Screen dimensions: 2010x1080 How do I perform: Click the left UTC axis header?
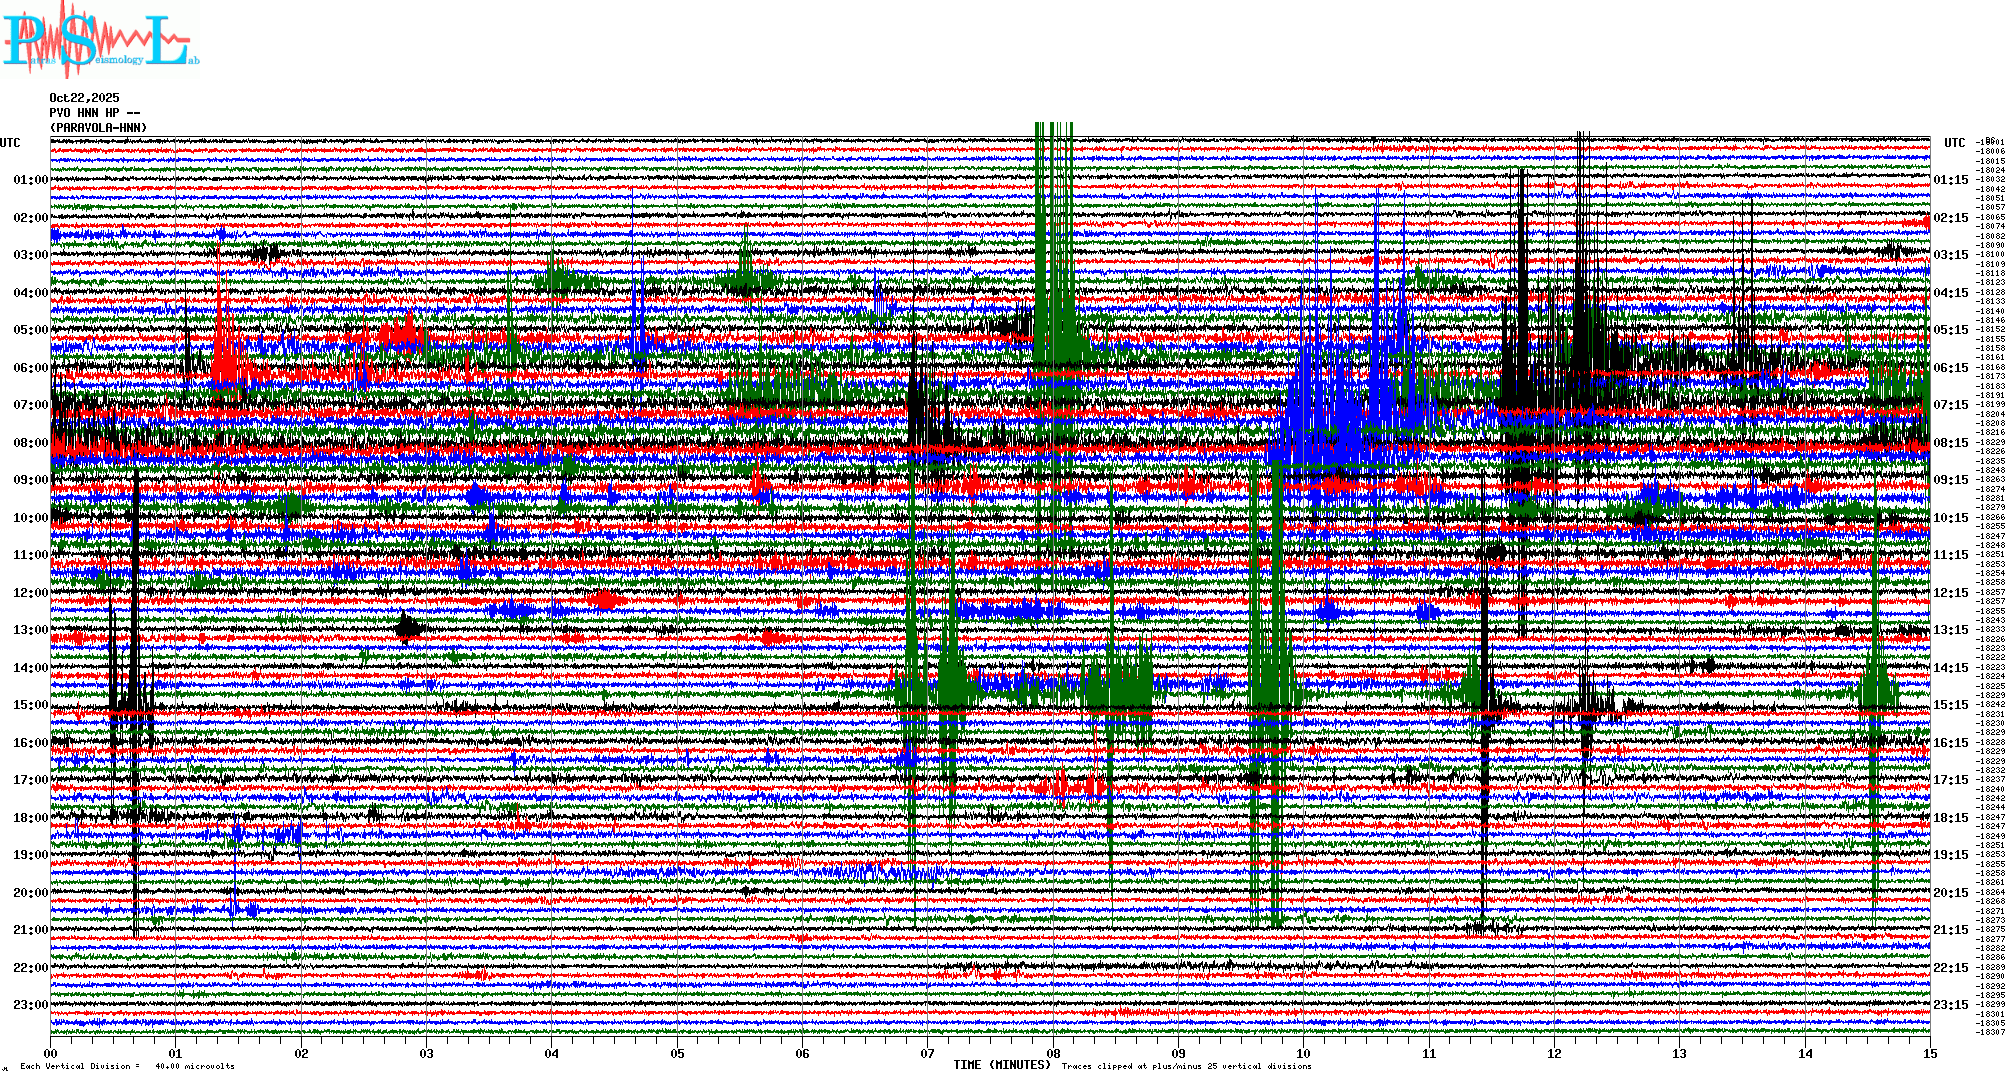coord(10,143)
